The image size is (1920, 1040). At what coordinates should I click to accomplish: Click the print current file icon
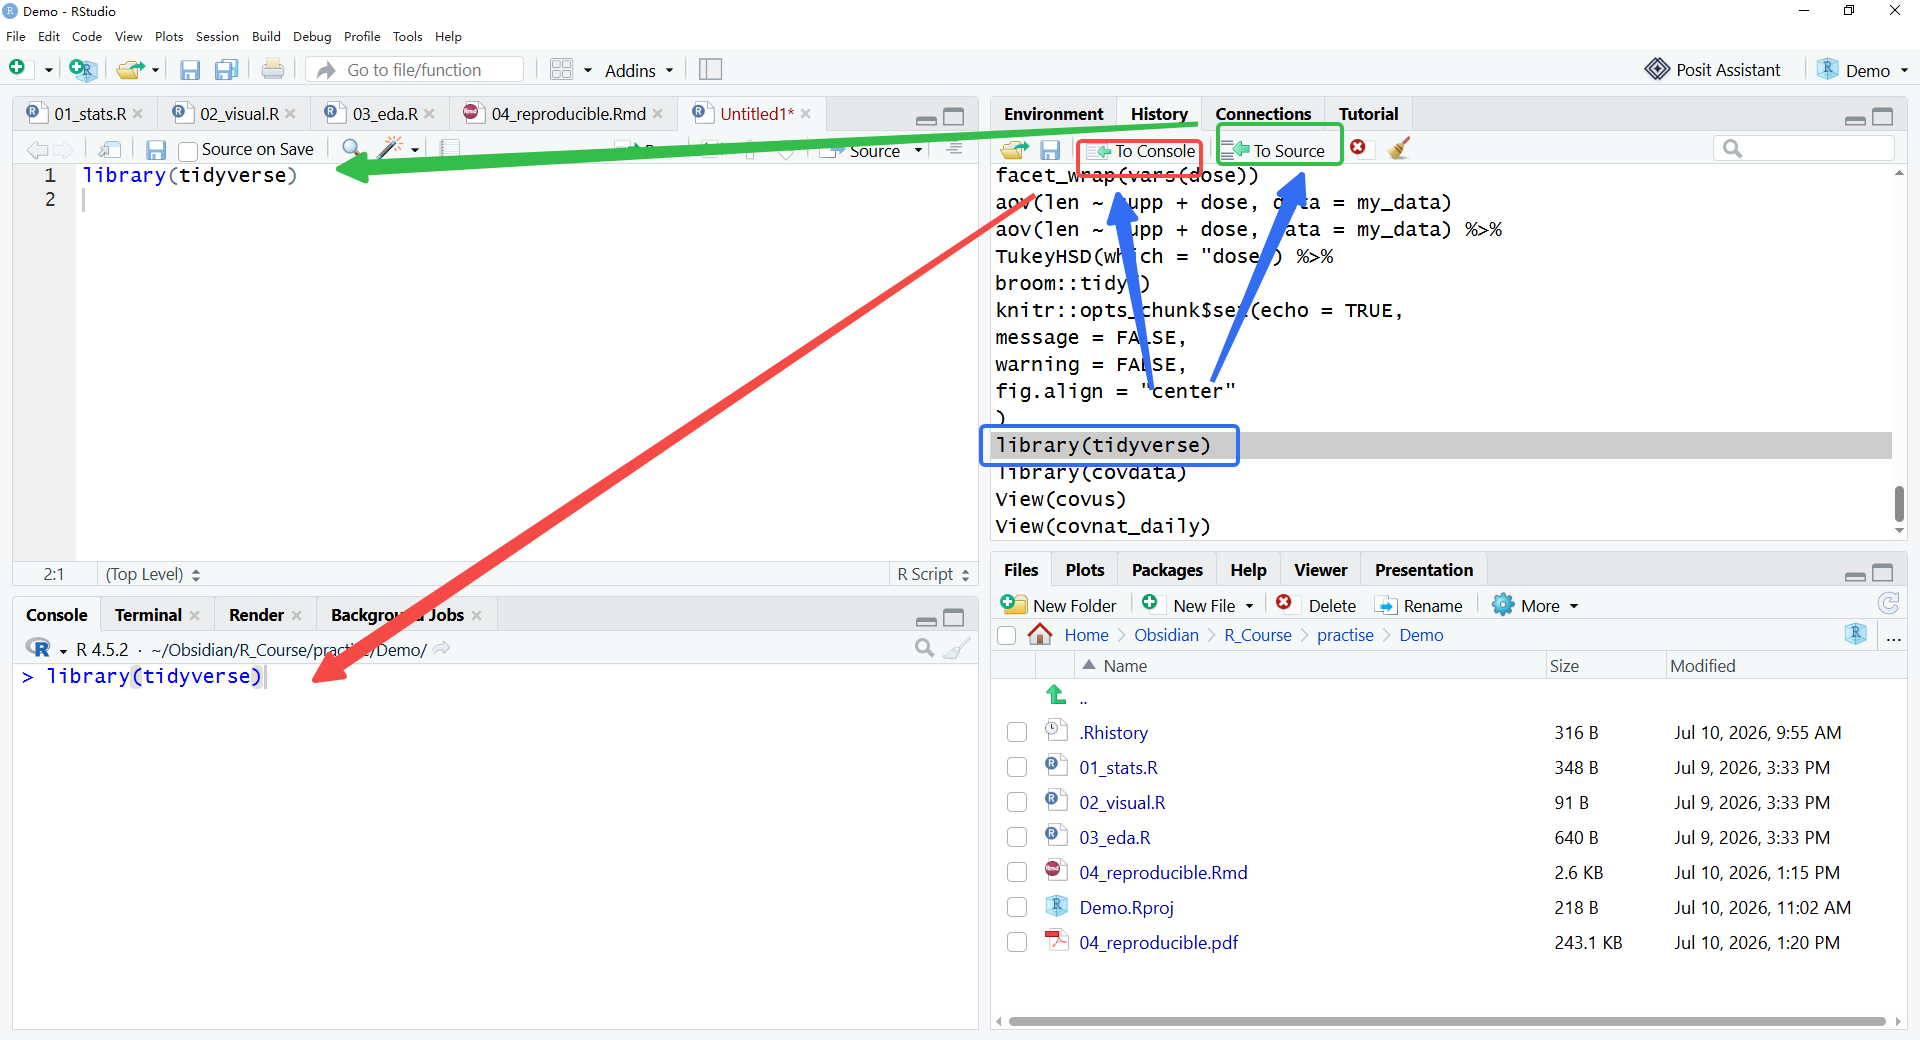pyautogui.click(x=272, y=69)
